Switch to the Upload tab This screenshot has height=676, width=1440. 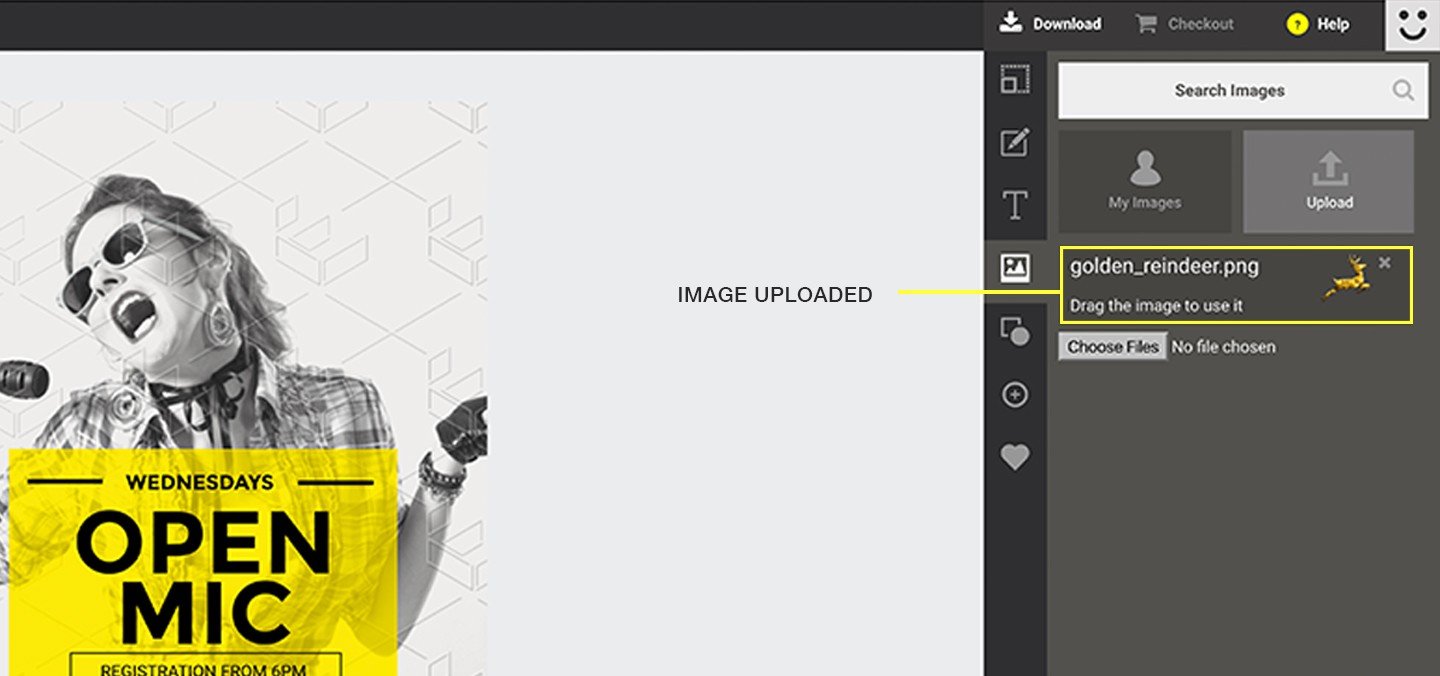[1329, 181]
